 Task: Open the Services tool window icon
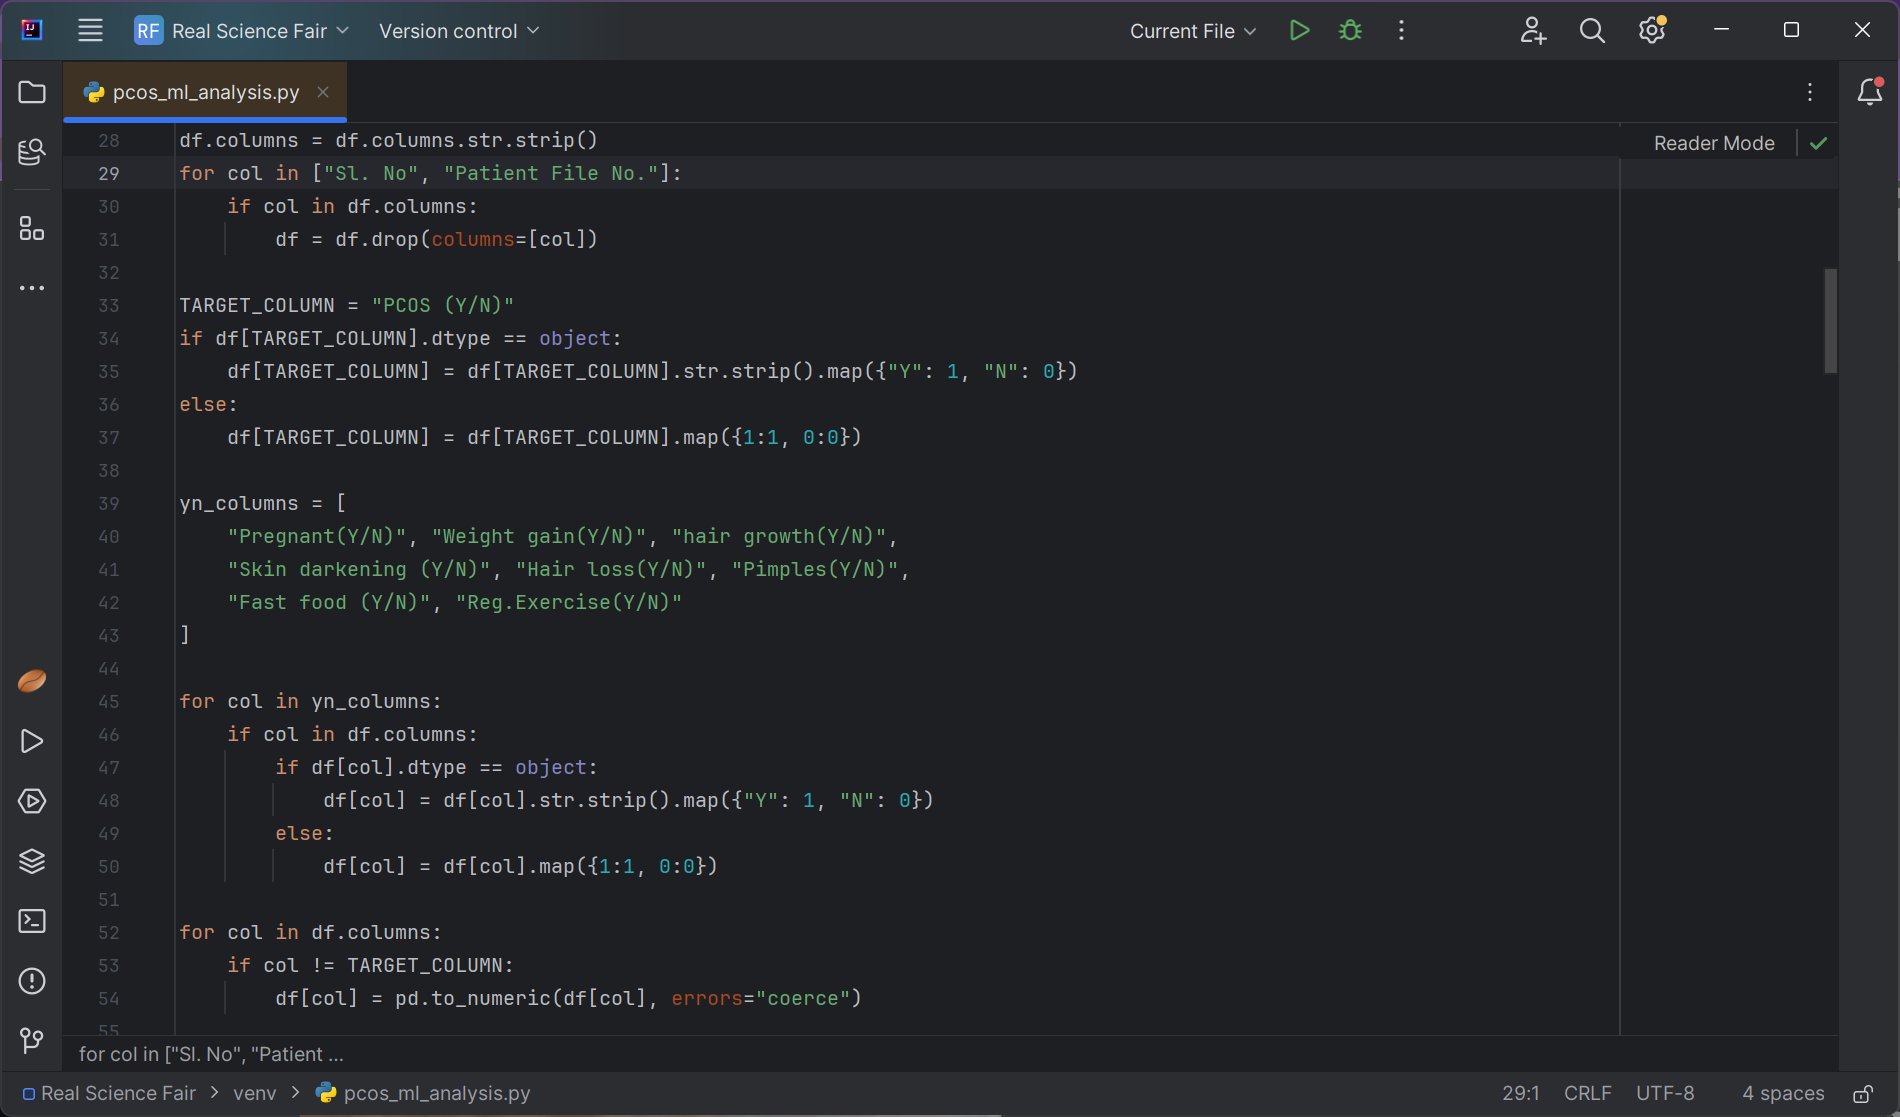(x=32, y=801)
